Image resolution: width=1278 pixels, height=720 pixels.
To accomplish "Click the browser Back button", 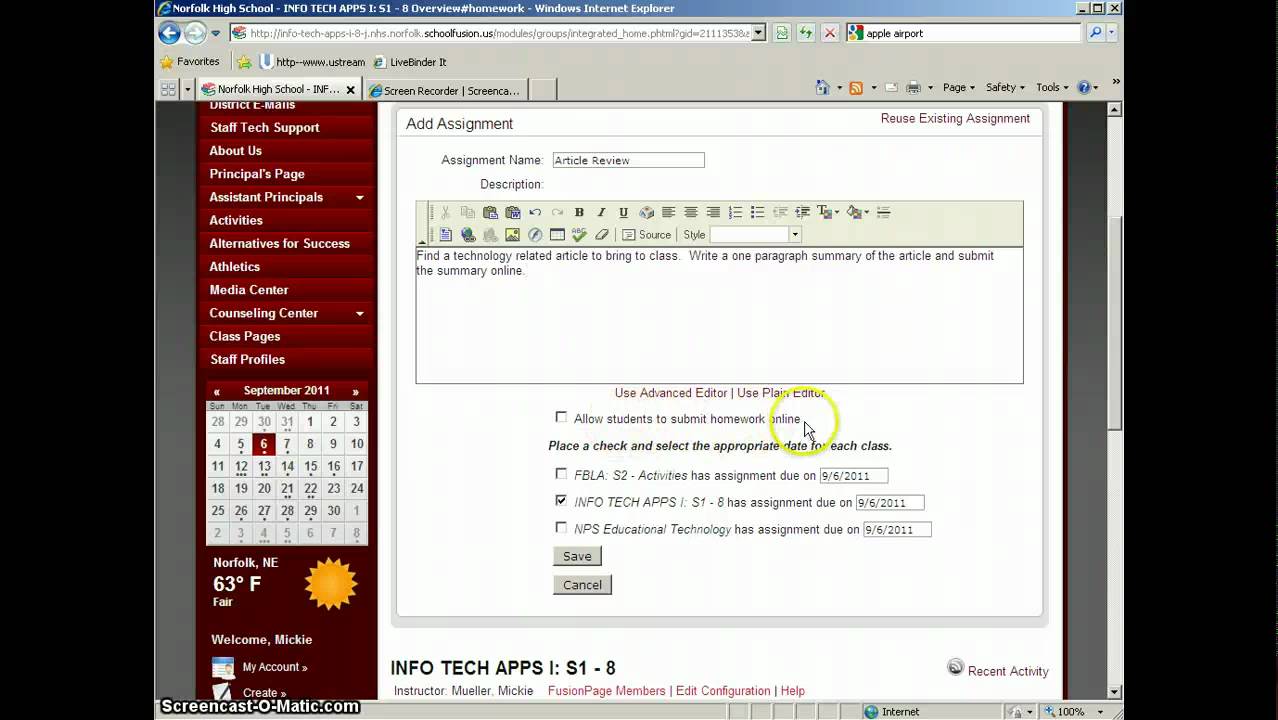I will coord(170,33).
